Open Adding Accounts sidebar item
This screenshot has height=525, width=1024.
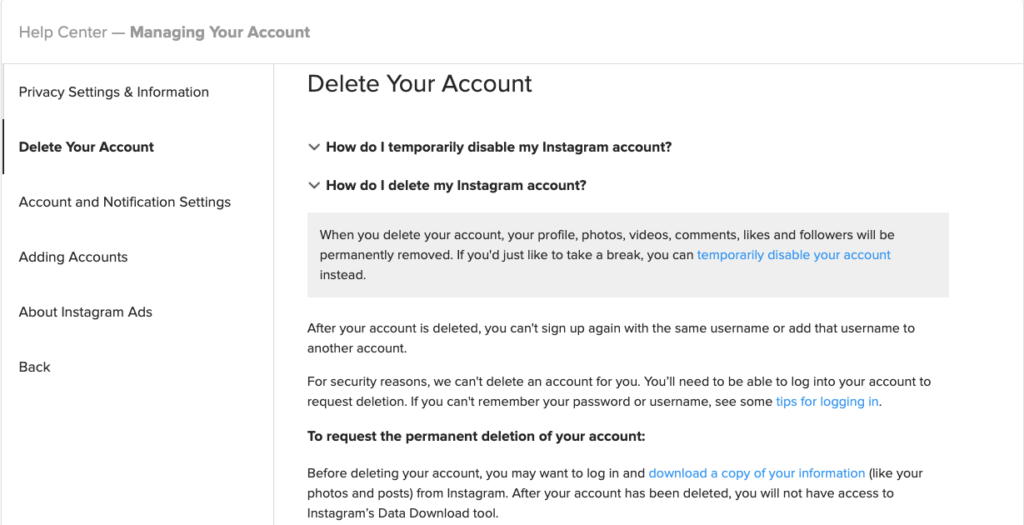(73, 257)
